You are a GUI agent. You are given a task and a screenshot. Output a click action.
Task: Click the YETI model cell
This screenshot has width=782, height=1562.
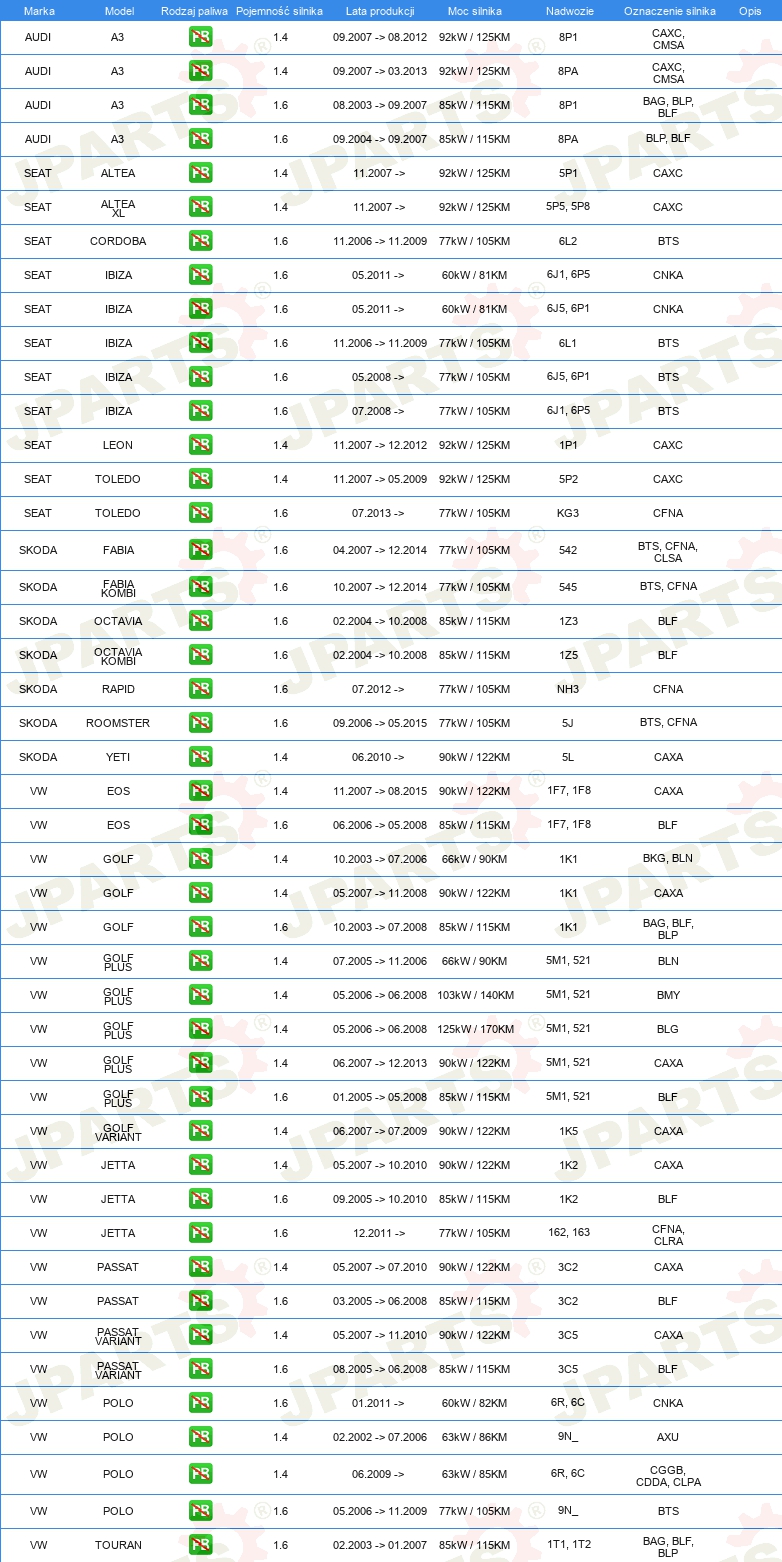118,757
